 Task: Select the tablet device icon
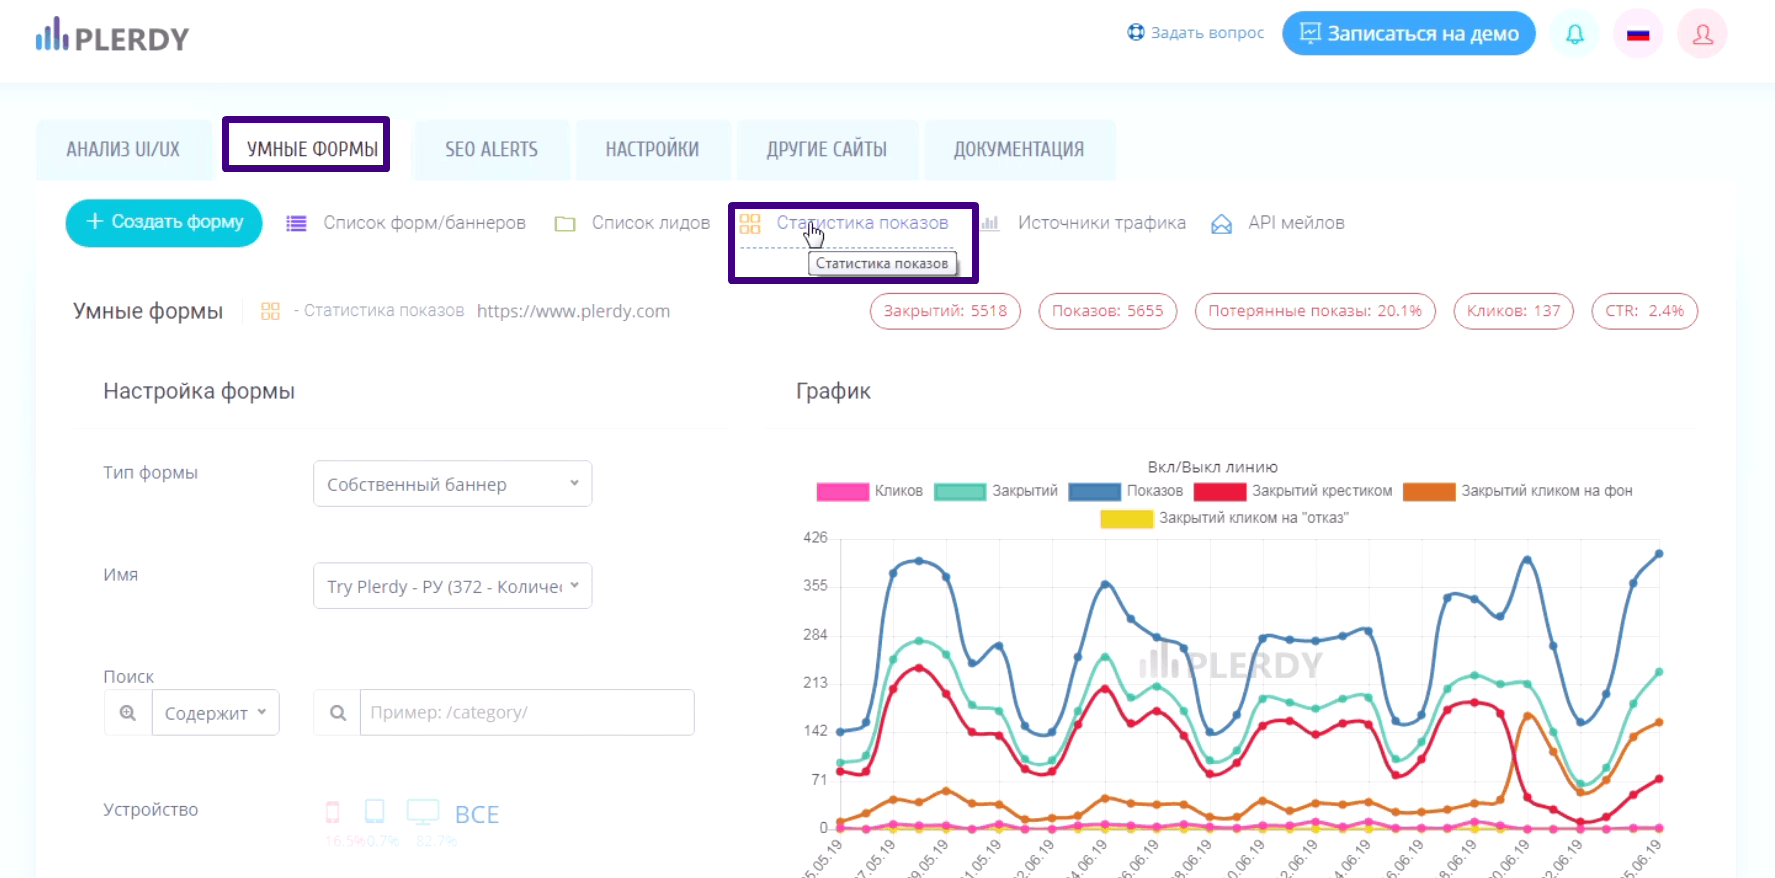[375, 811]
